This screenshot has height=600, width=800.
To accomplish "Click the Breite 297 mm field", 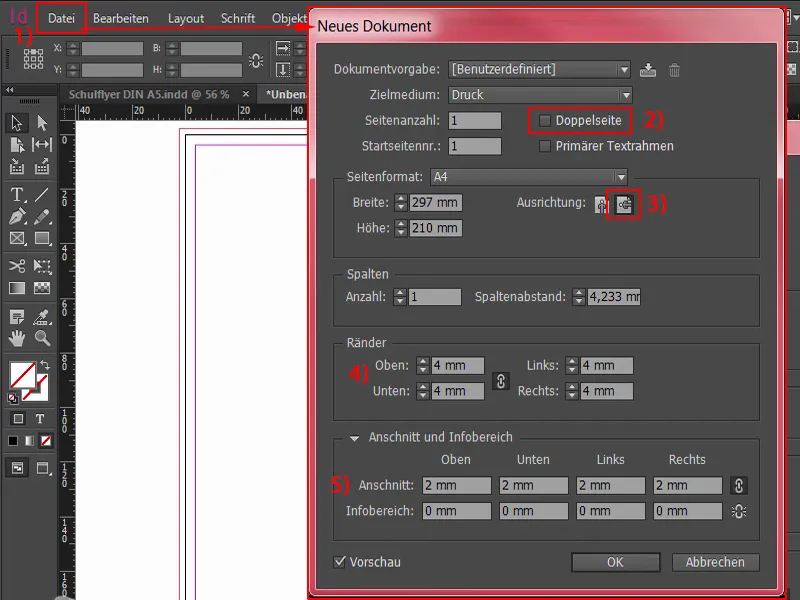I will [436, 203].
